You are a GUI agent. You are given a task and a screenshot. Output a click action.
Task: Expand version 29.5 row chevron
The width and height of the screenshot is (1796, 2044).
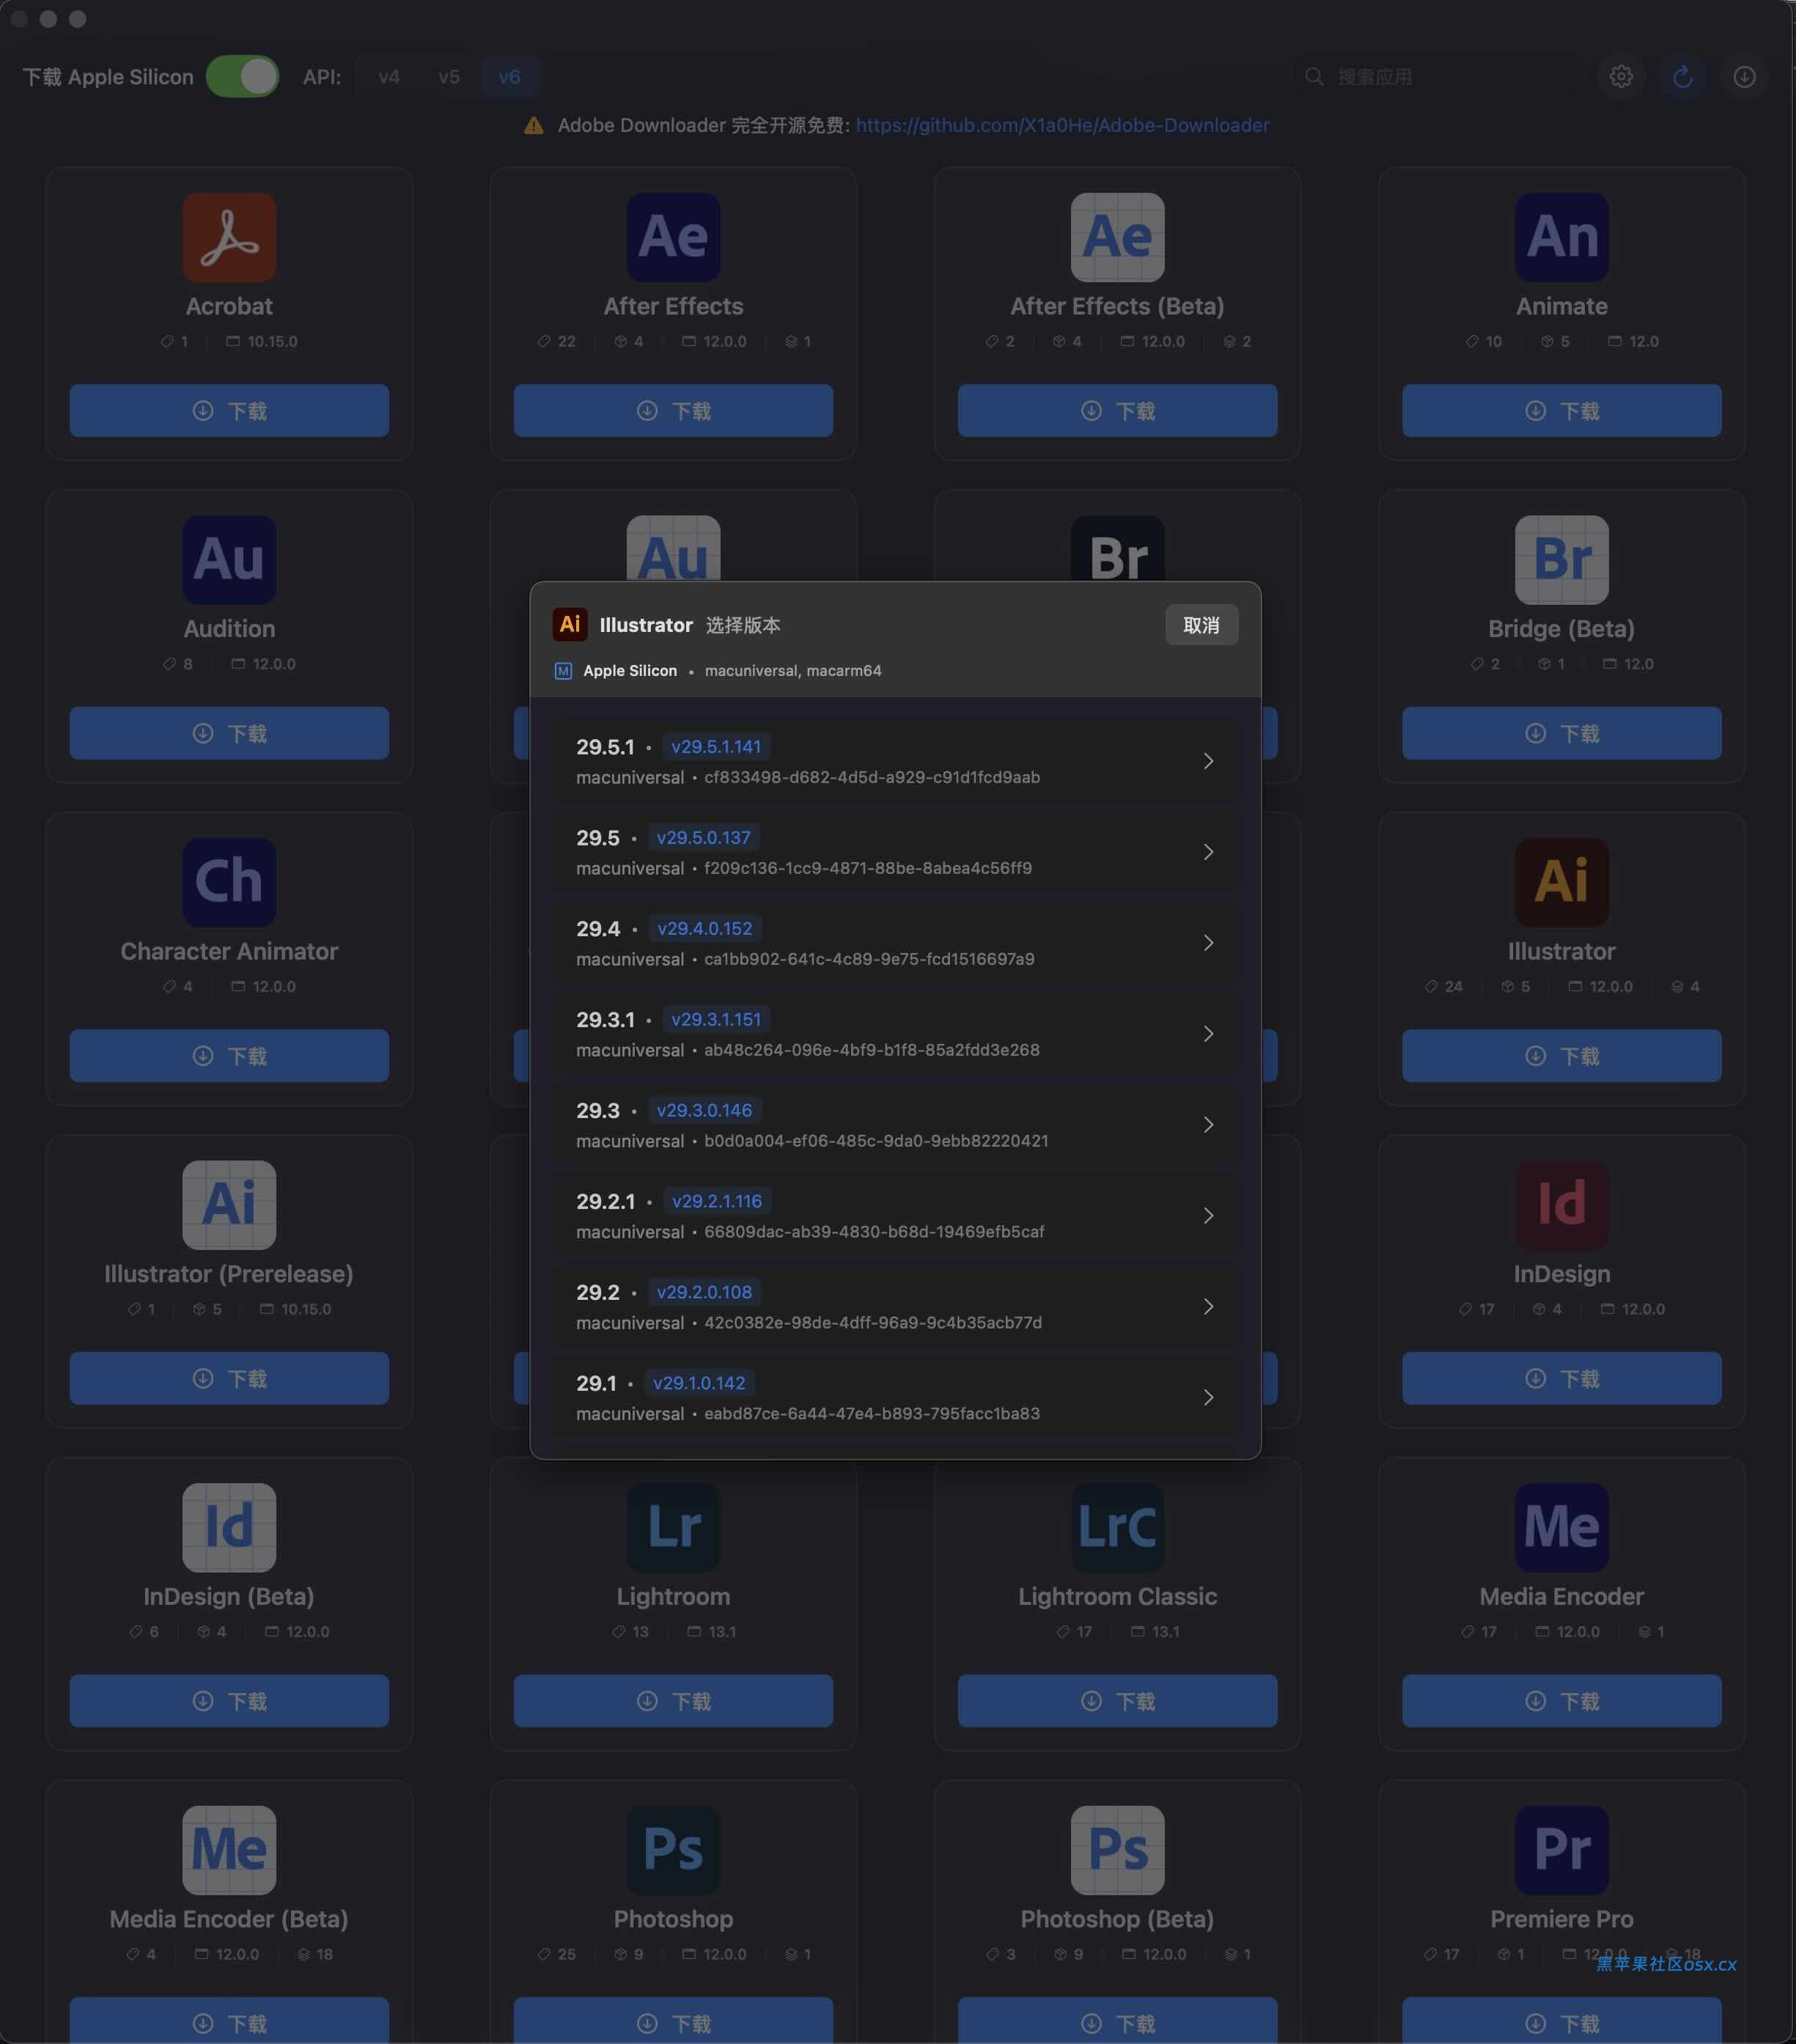[x=1208, y=853]
